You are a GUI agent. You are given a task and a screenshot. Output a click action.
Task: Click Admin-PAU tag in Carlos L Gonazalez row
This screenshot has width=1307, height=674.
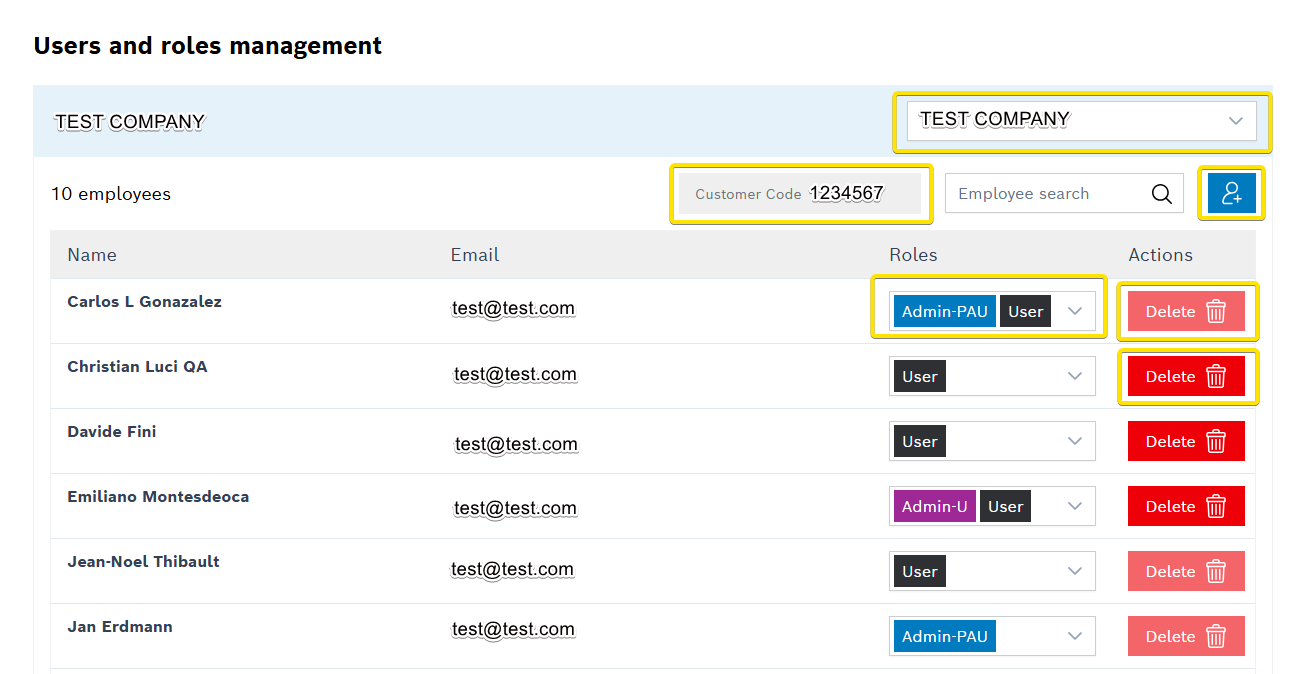click(945, 311)
